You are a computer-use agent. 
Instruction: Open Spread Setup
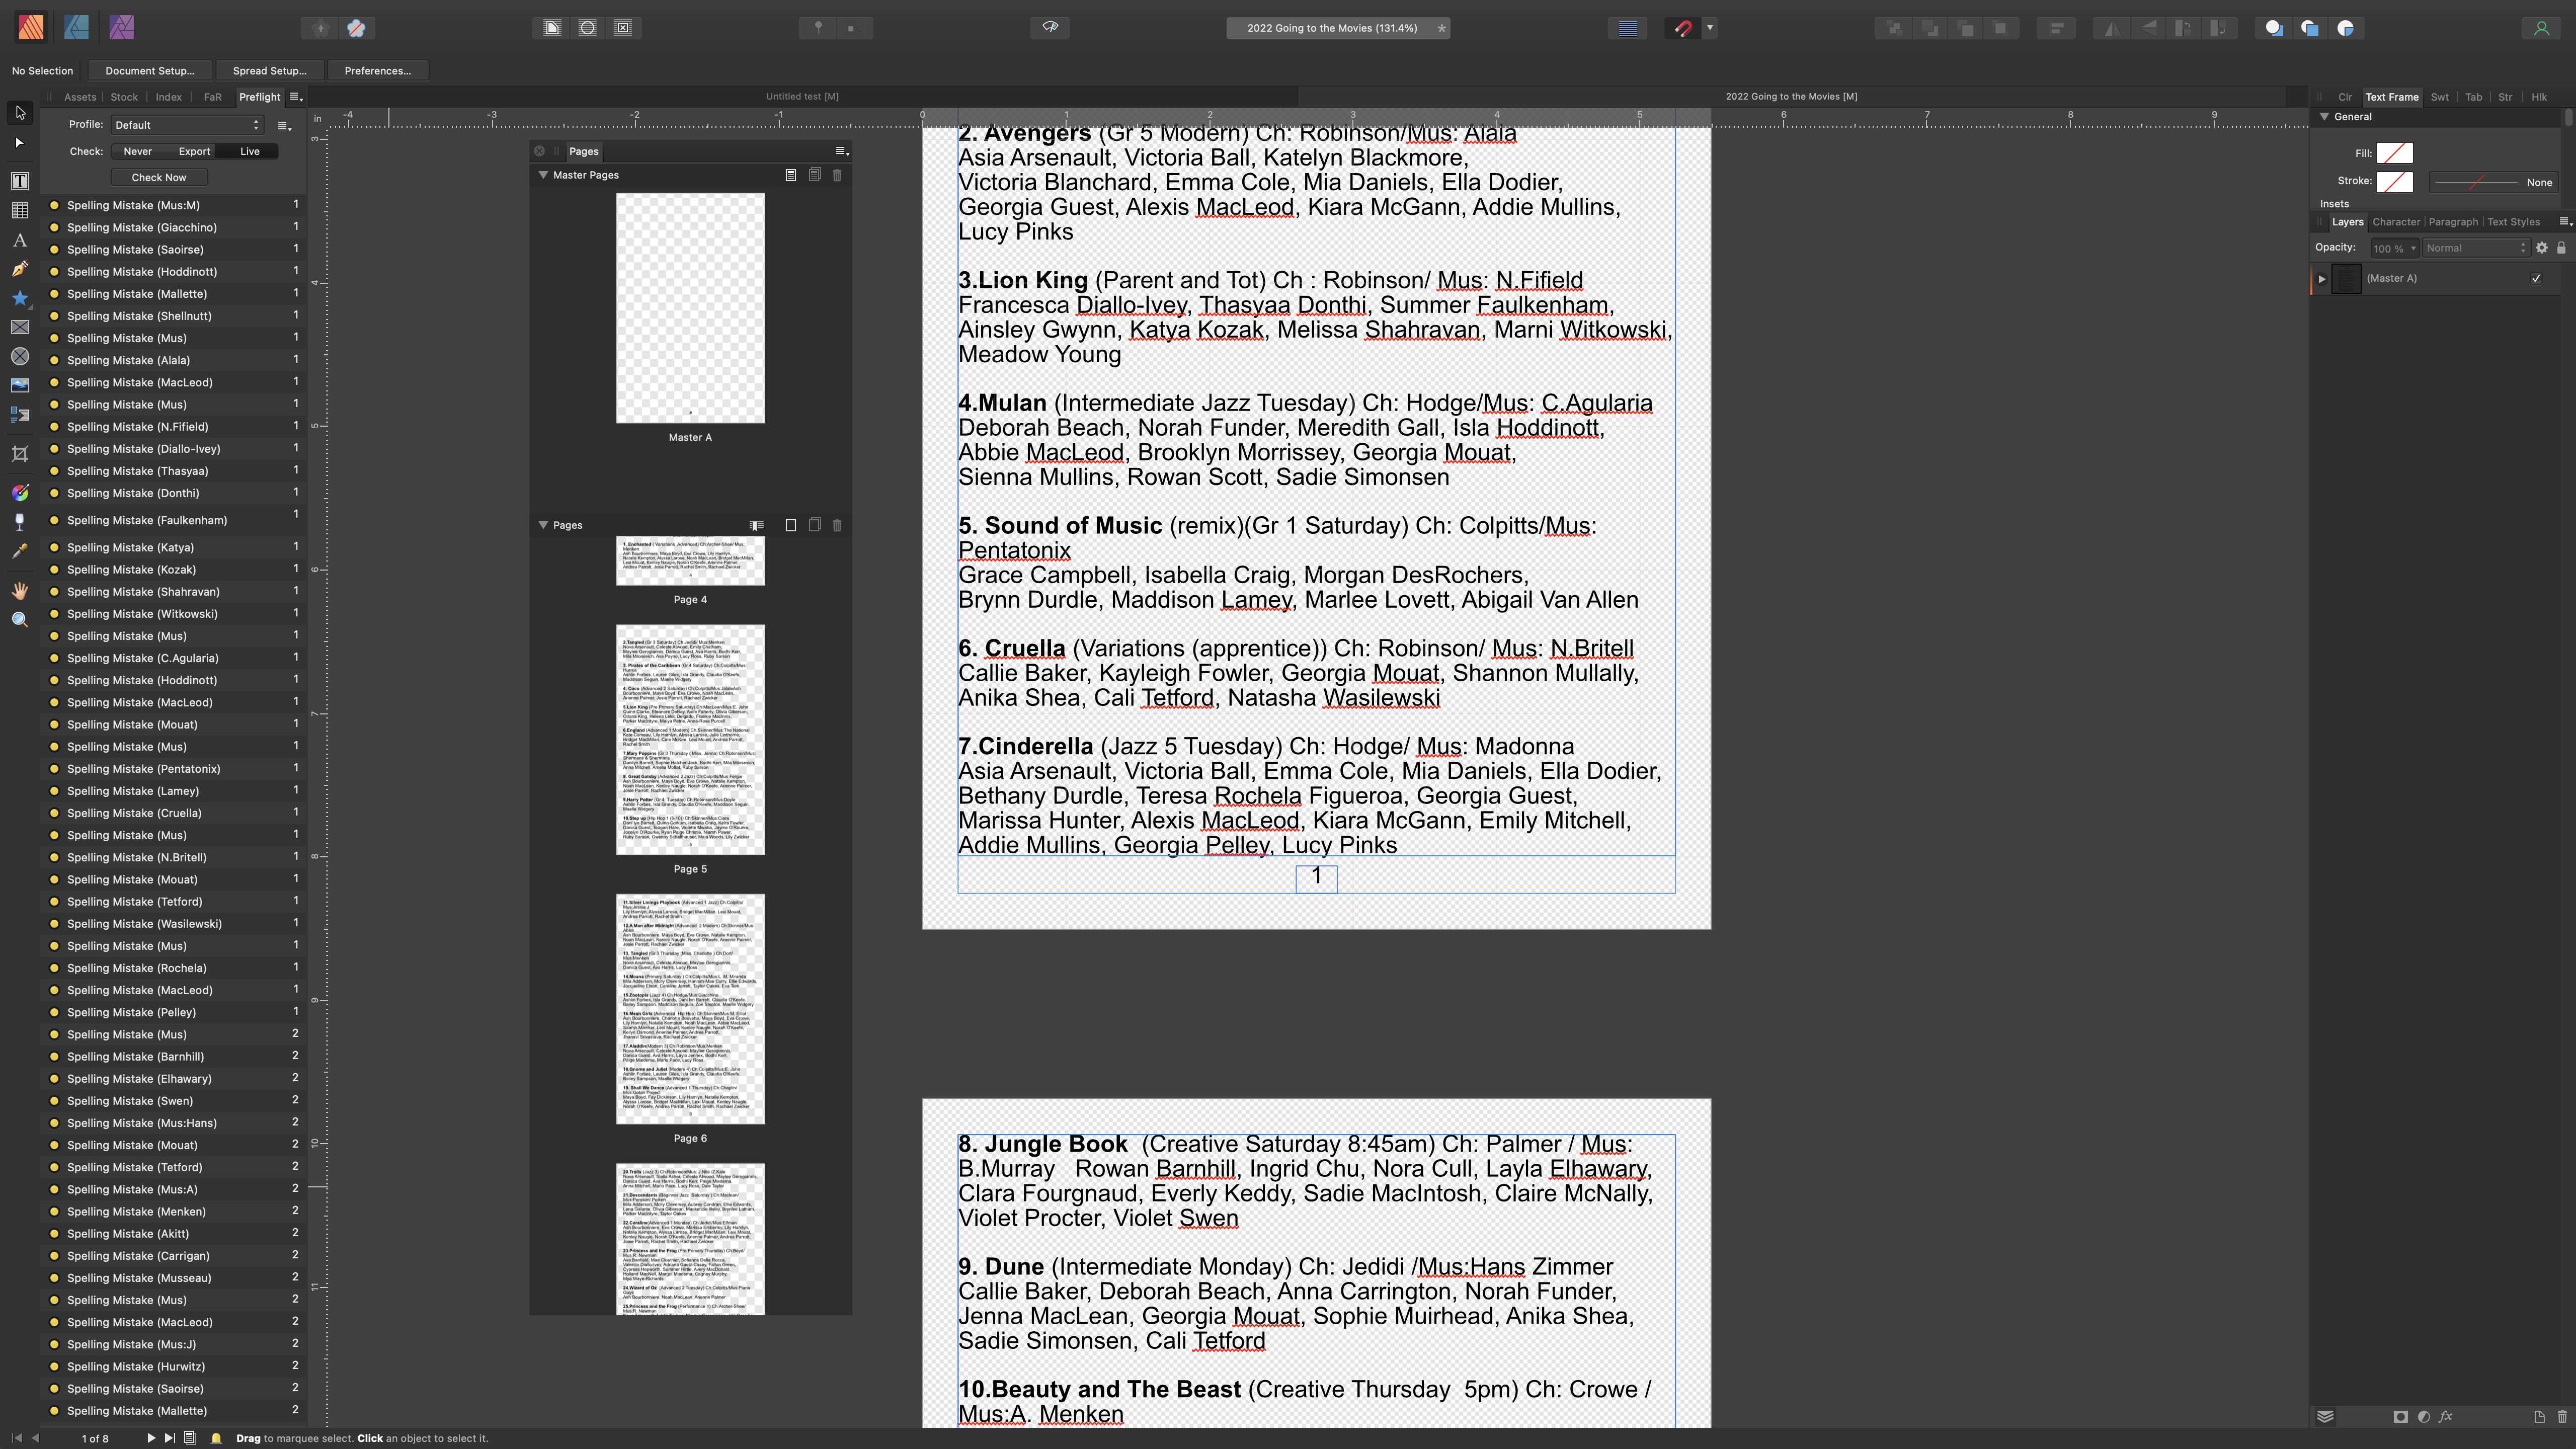(269, 71)
